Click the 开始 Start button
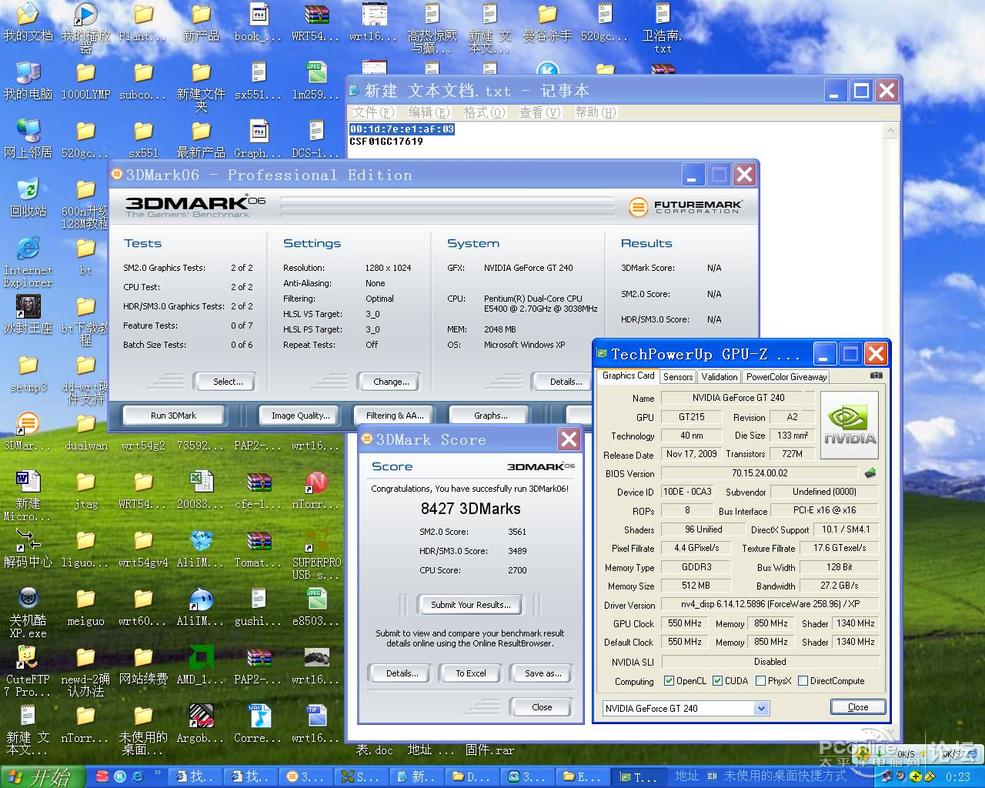Image resolution: width=985 pixels, height=788 pixels. [43, 777]
